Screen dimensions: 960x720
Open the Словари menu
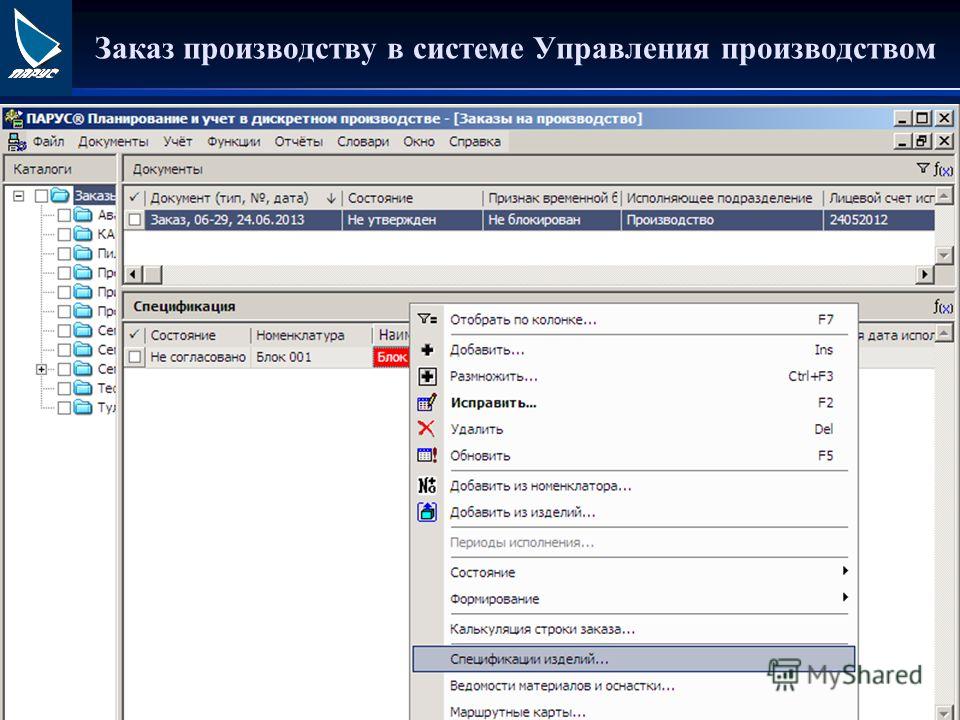[x=363, y=141]
